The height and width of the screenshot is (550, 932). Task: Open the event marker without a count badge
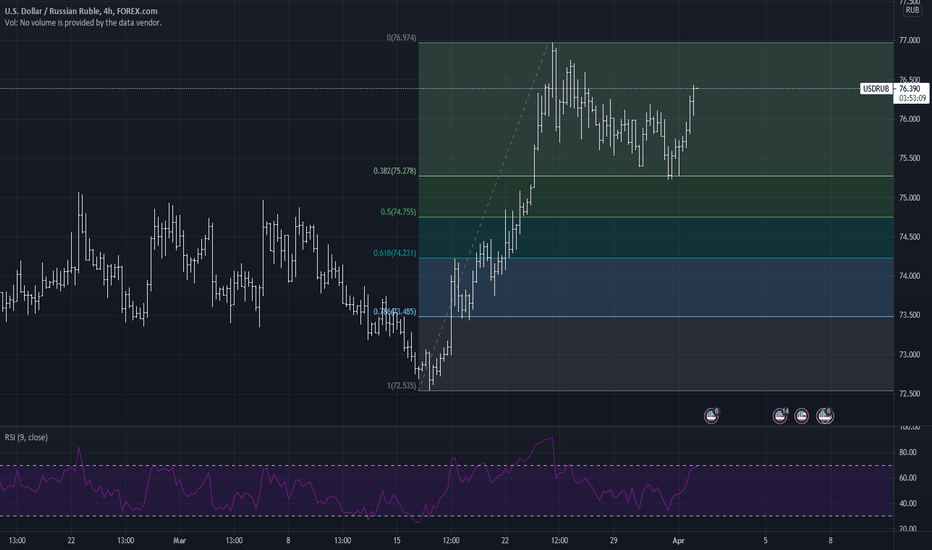click(x=801, y=416)
